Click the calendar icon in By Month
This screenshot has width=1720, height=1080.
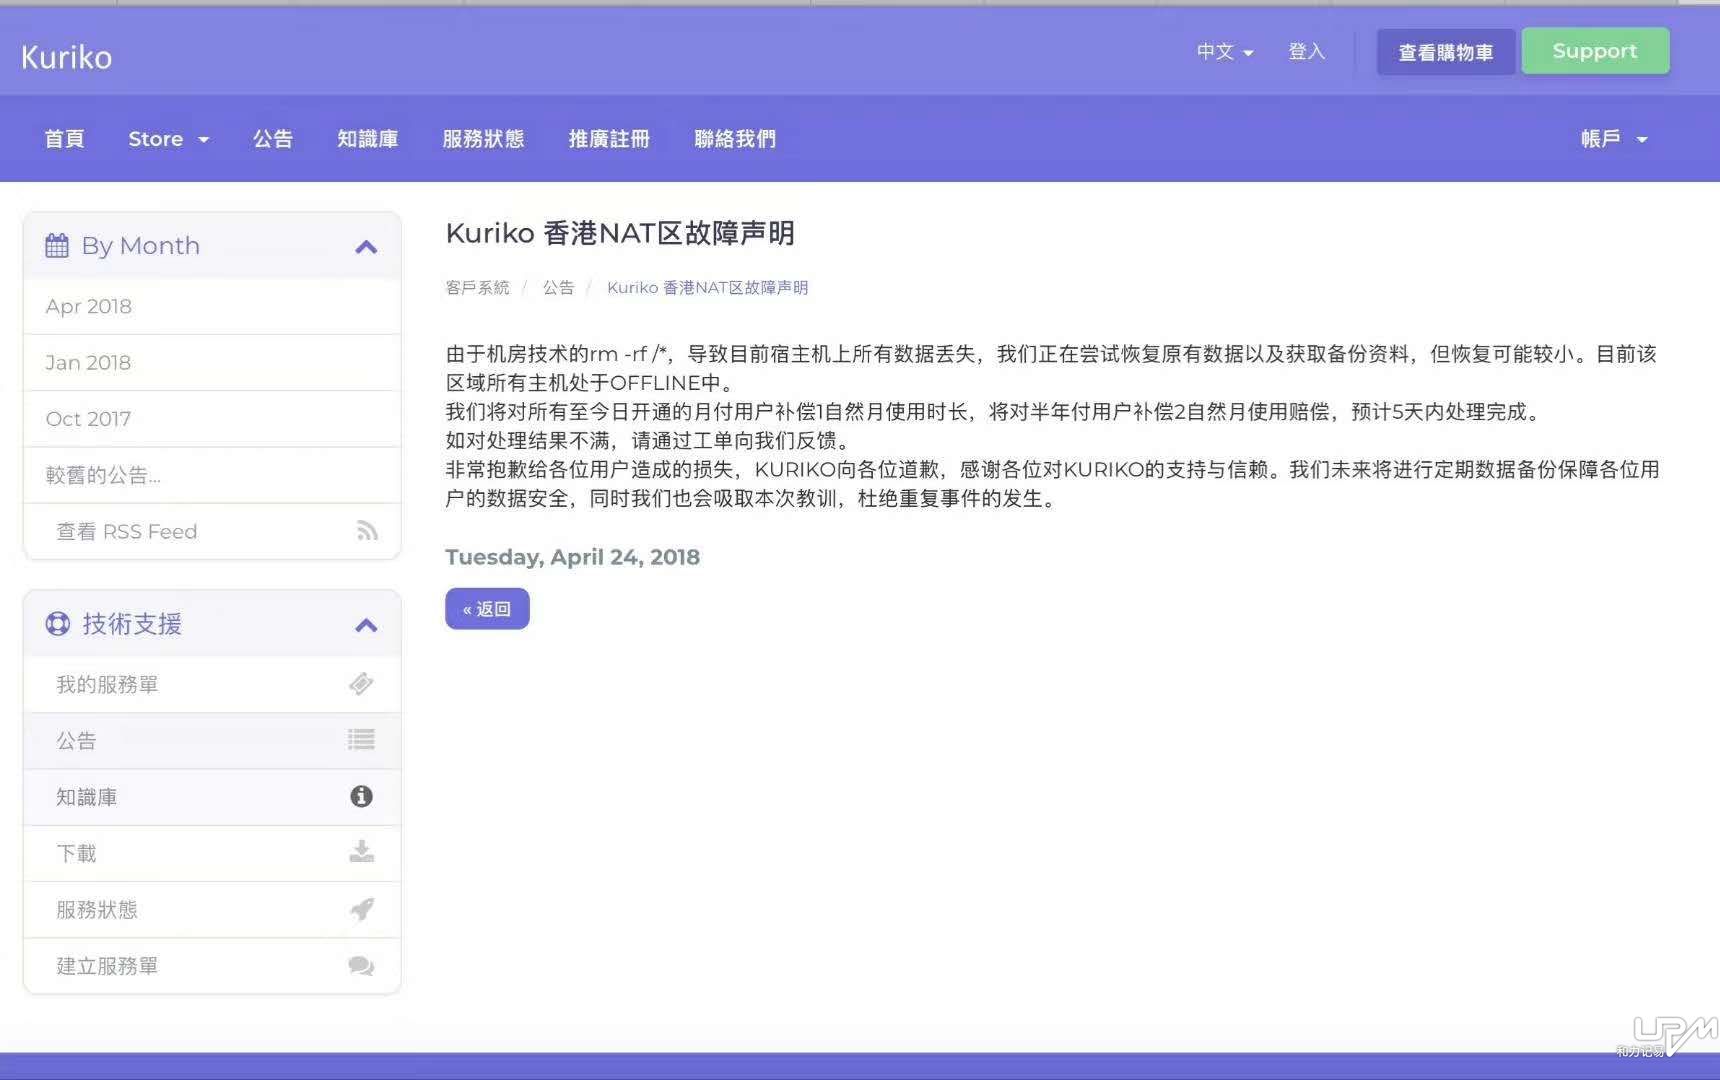pos(57,246)
